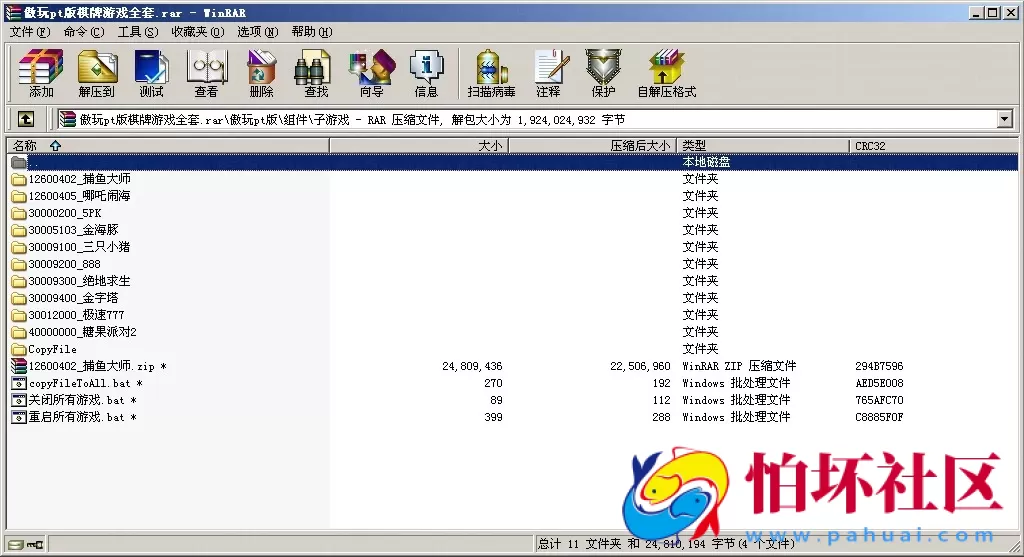Click size value 24,809,436

[x=472, y=366]
